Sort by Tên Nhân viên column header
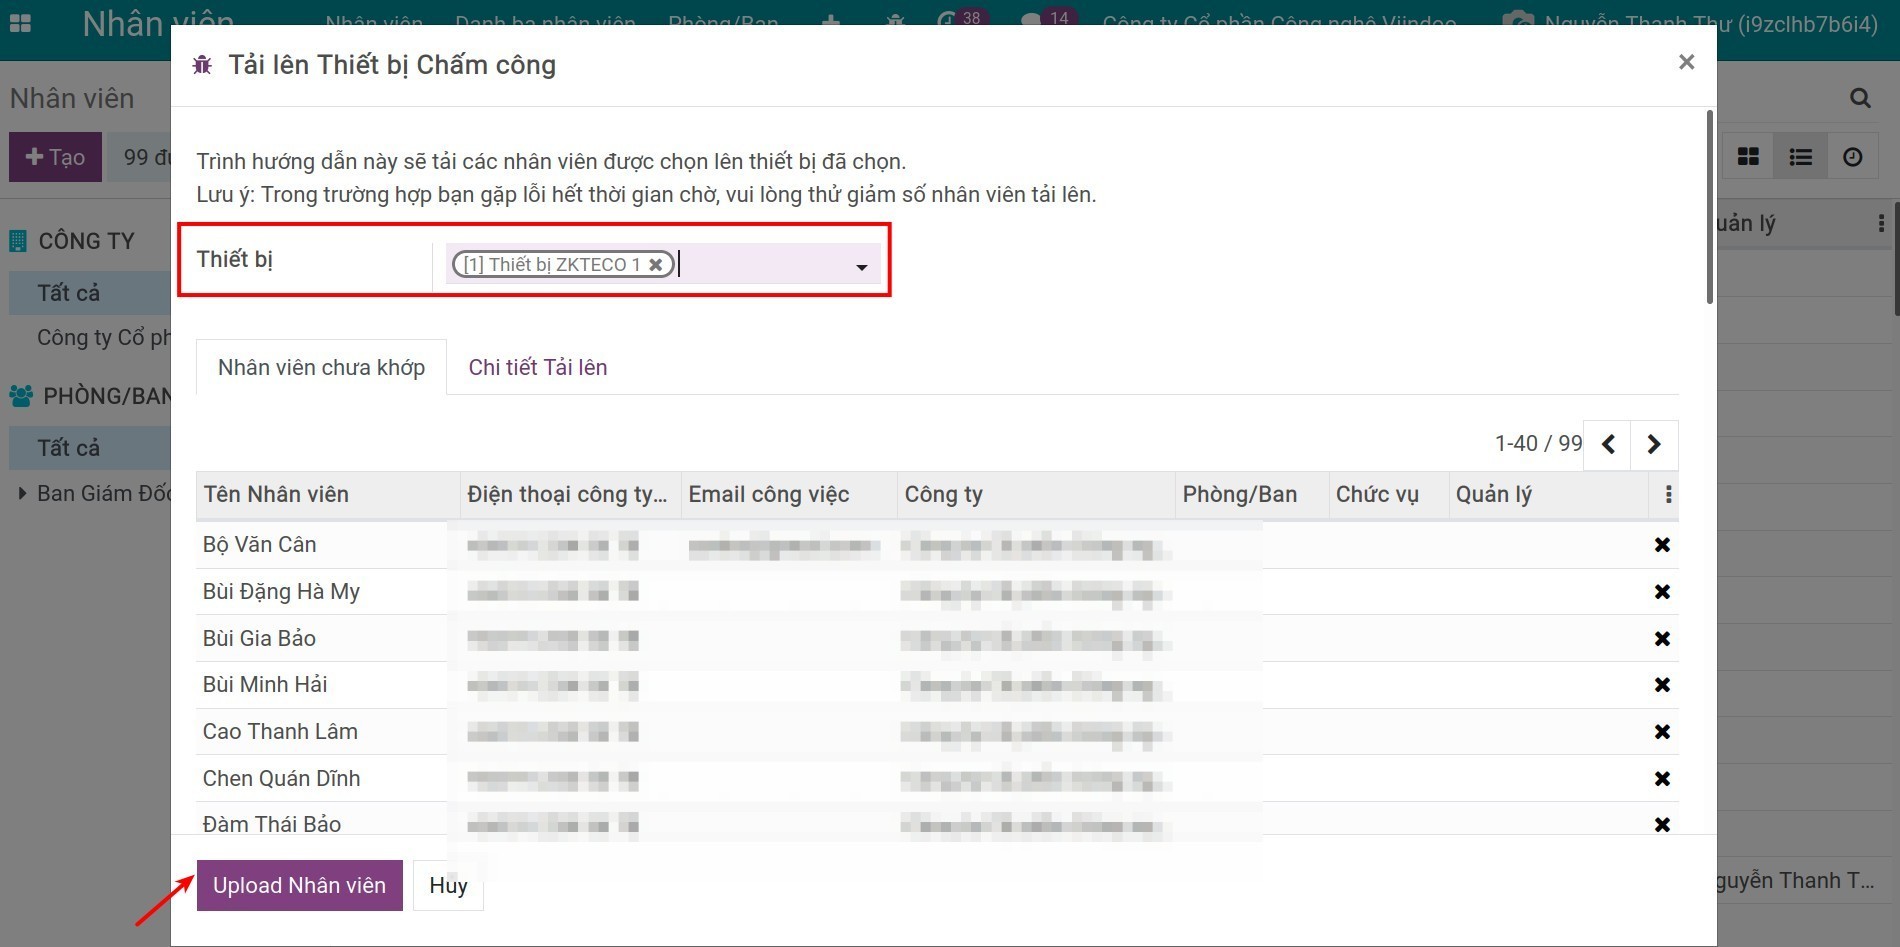Screen dimensions: 1900x947 276,495
